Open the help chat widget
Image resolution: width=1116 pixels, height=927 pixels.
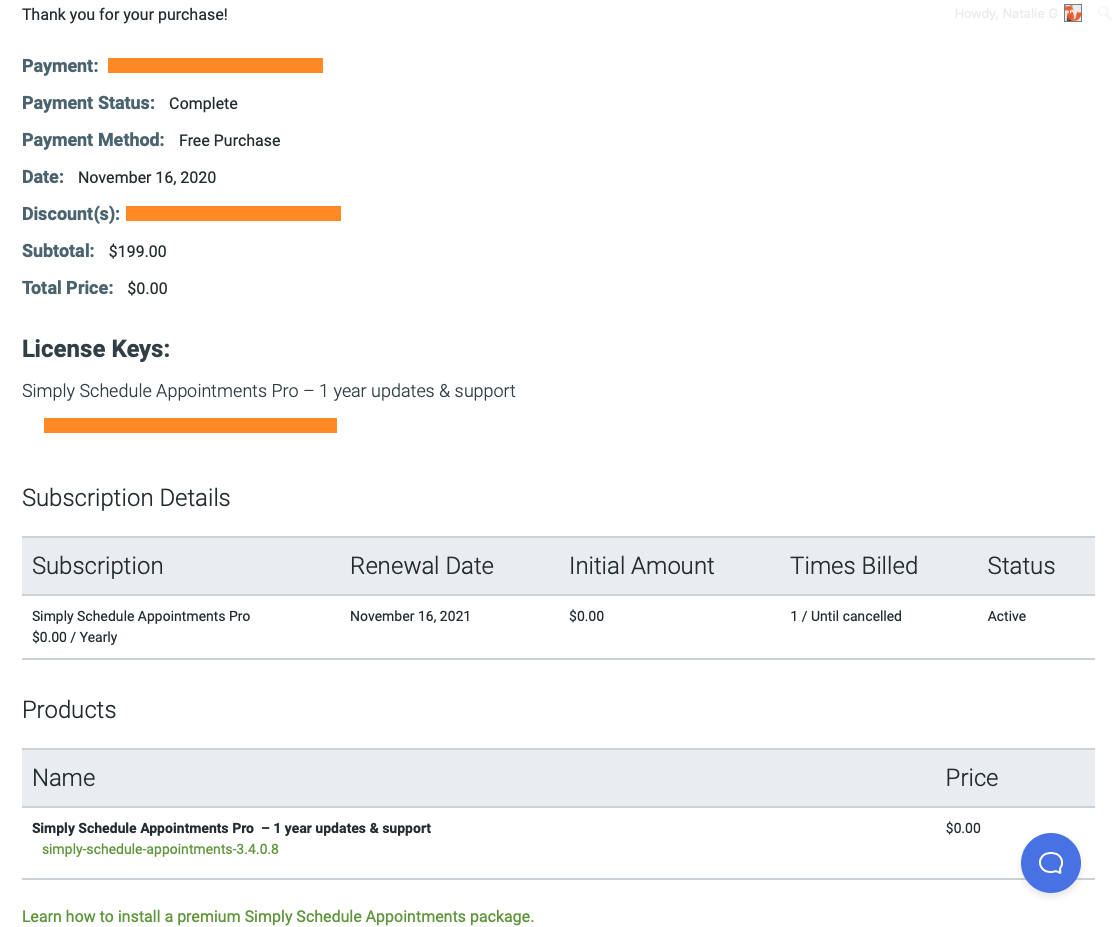1050,862
